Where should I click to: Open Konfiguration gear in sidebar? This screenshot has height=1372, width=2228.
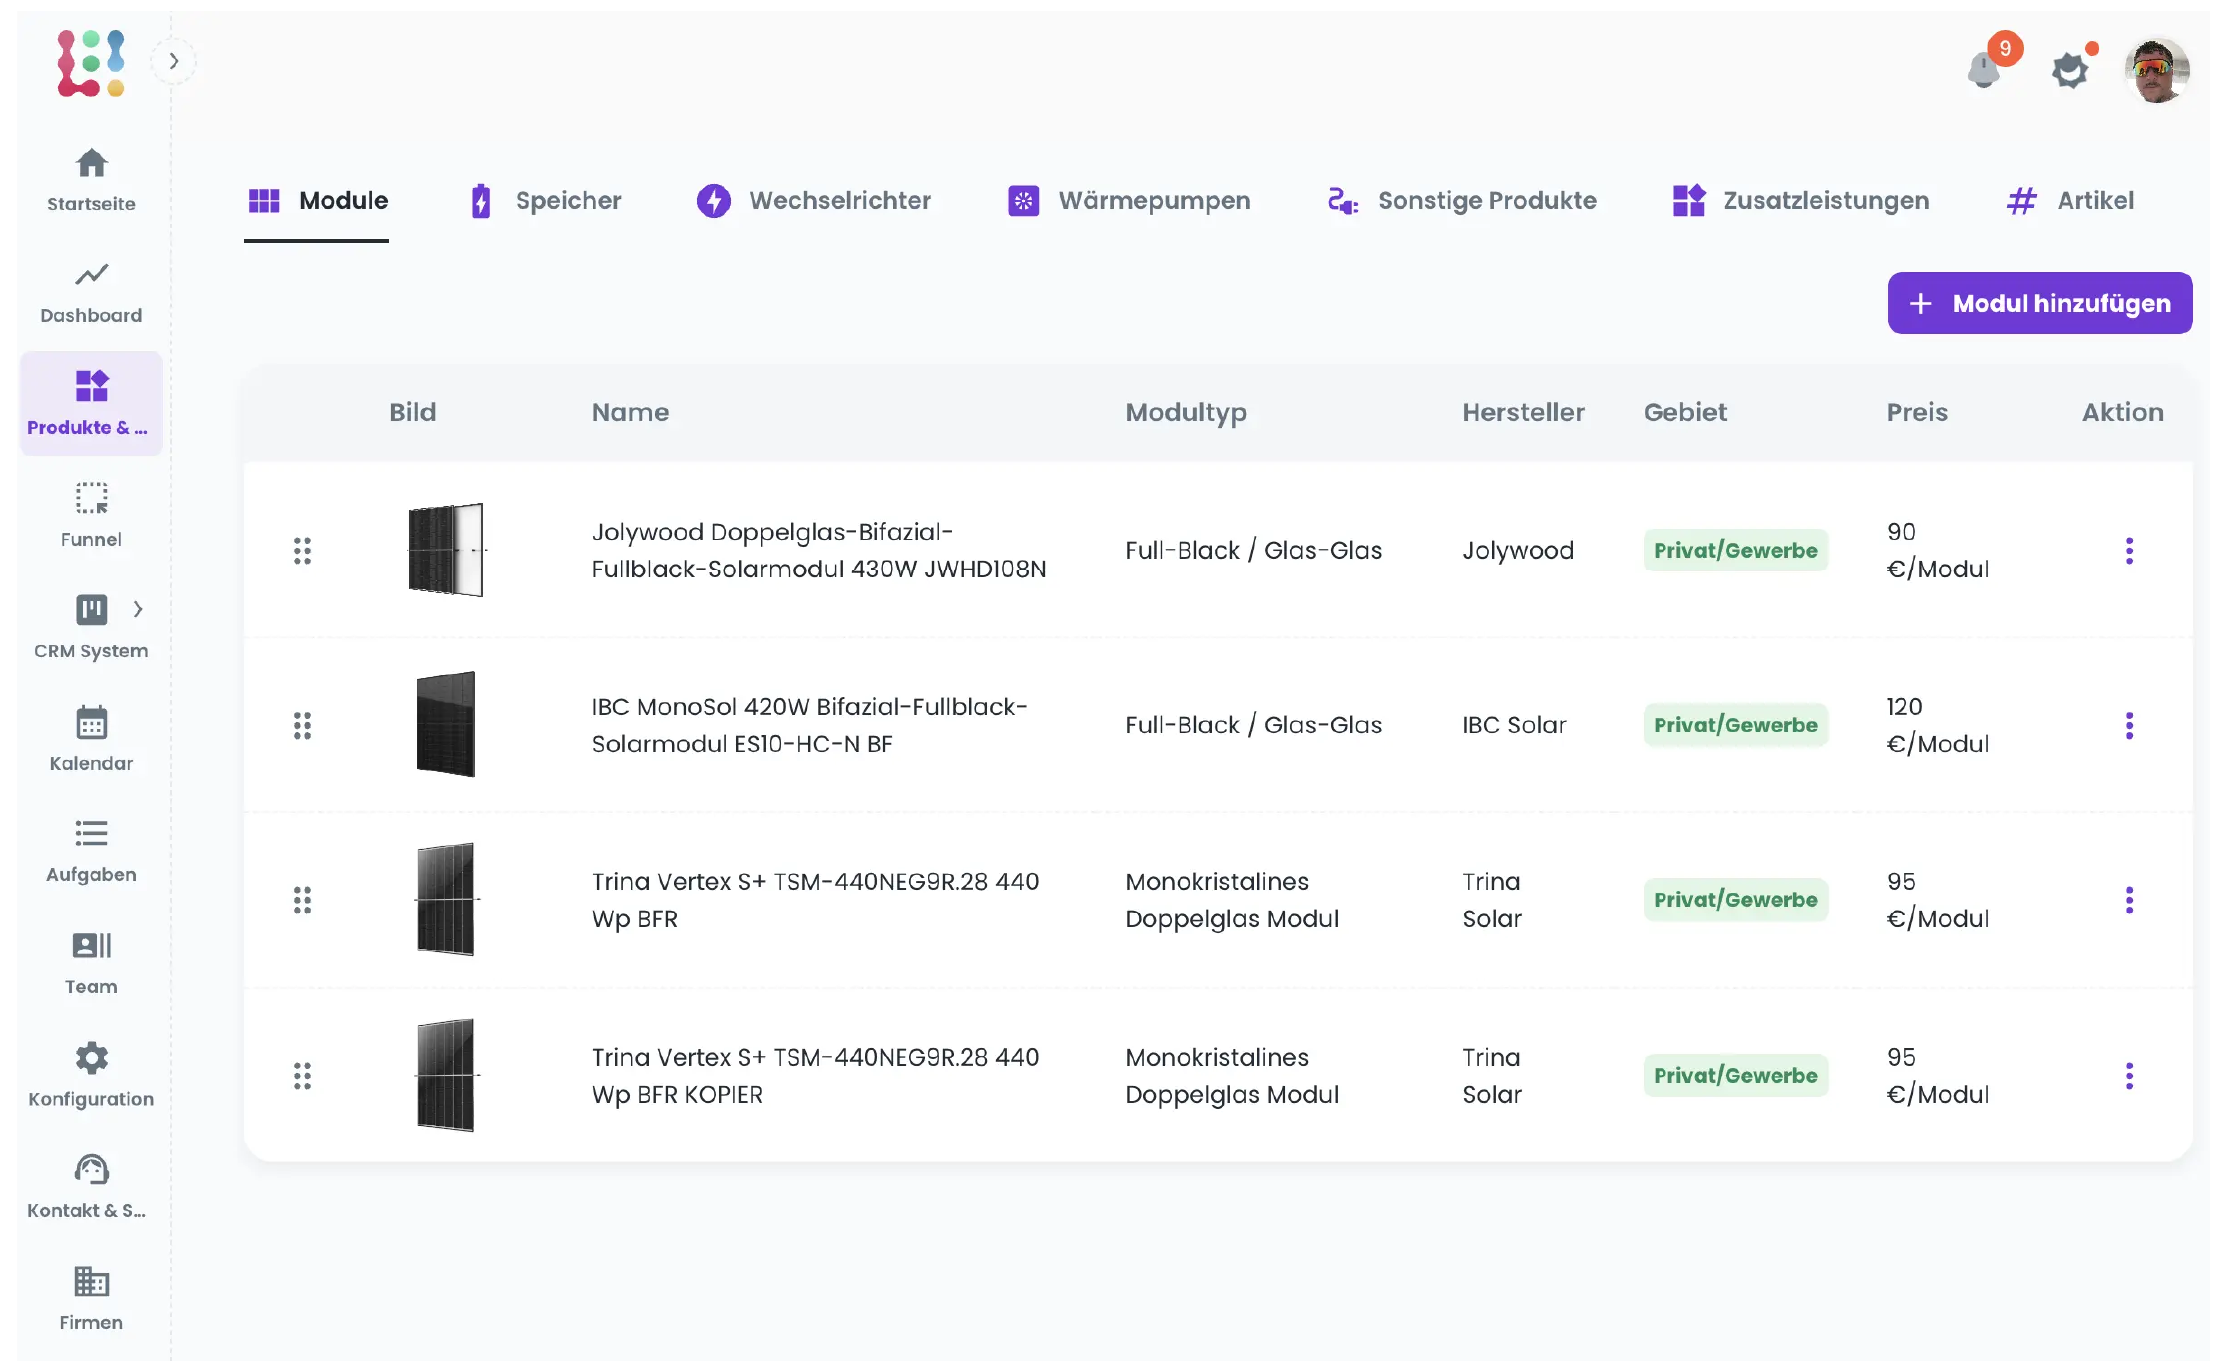click(x=91, y=1058)
